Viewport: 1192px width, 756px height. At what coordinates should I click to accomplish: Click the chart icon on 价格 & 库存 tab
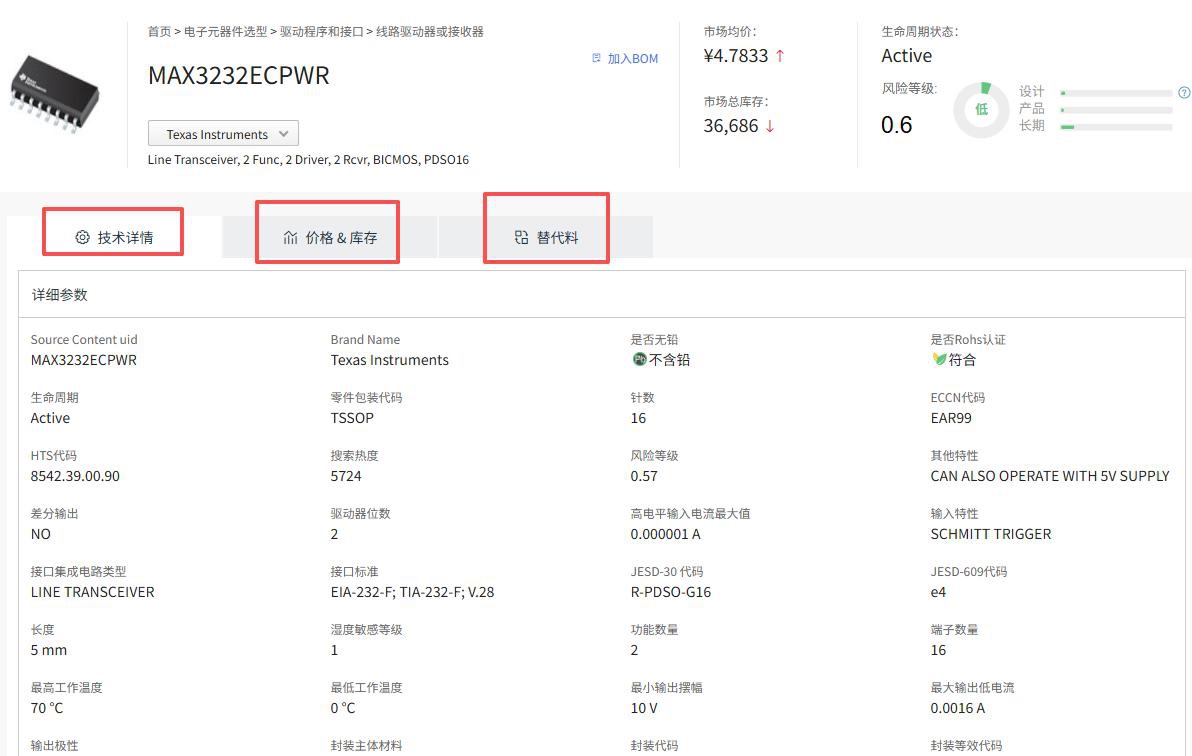point(290,237)
